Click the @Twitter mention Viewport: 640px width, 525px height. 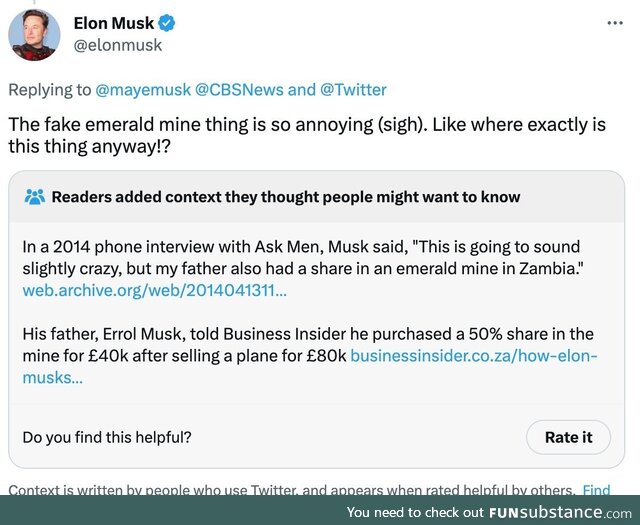(353, 89)
